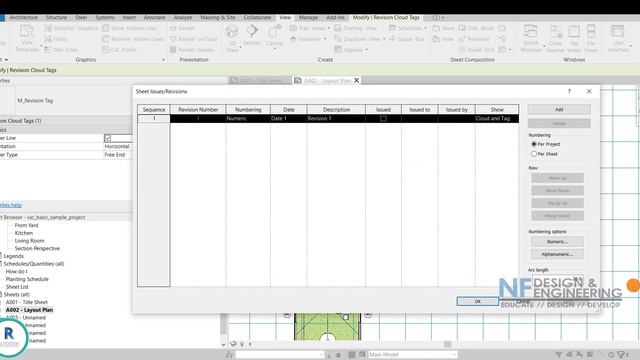Open the Architecture ribbon tab

[x=24, y=18]
